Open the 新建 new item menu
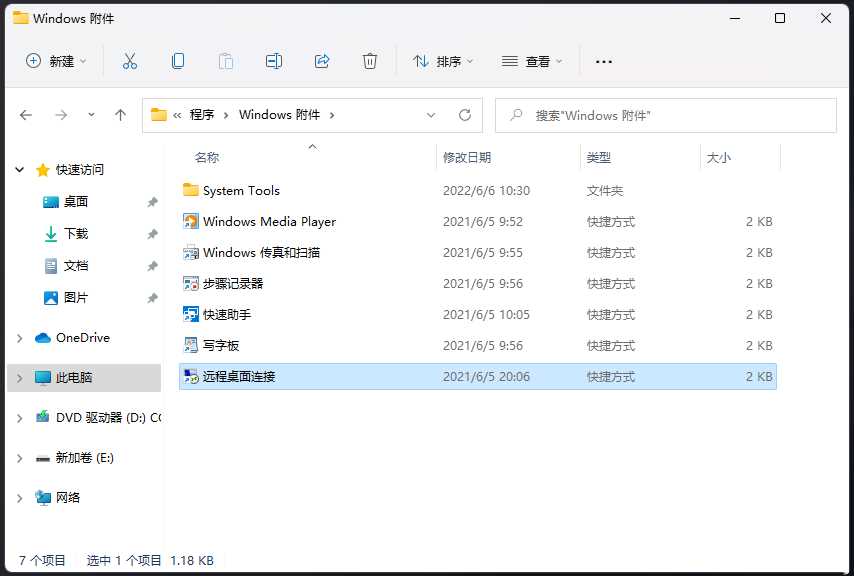 pos(56,61)
